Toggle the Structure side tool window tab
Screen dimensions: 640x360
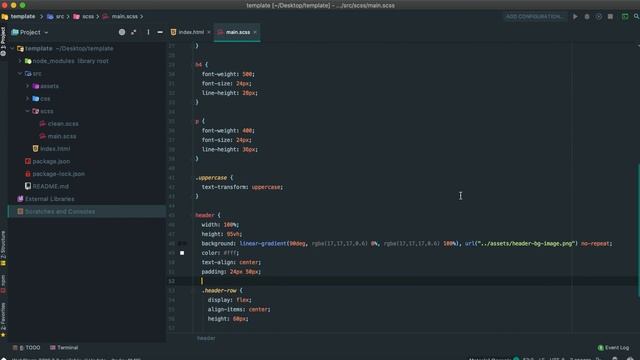(x=3, y=248)
